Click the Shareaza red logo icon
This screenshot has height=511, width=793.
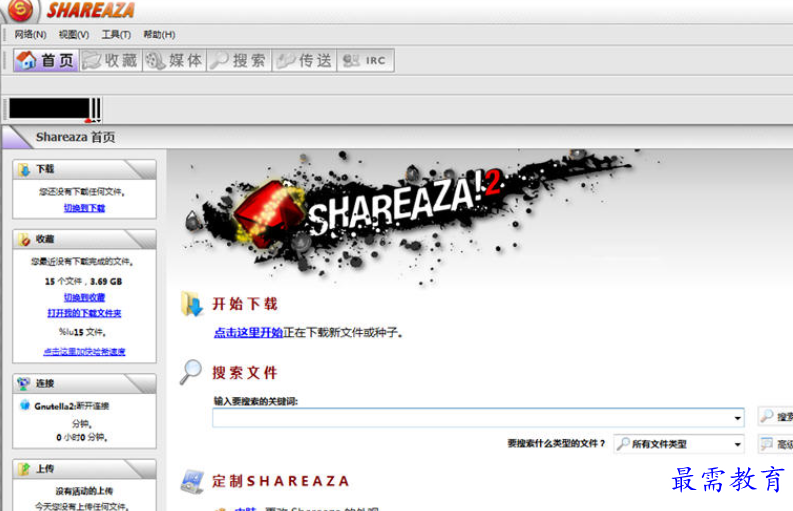click(20, 9)
